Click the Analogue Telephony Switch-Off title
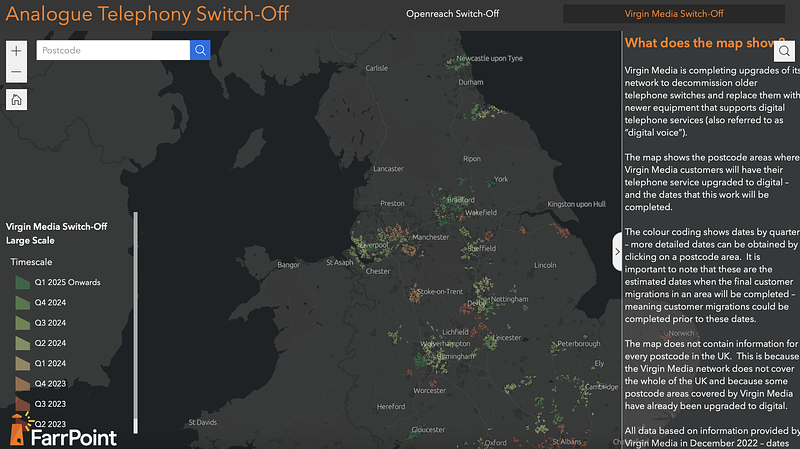This screenshot has width=800, height=449. point(147,14)
